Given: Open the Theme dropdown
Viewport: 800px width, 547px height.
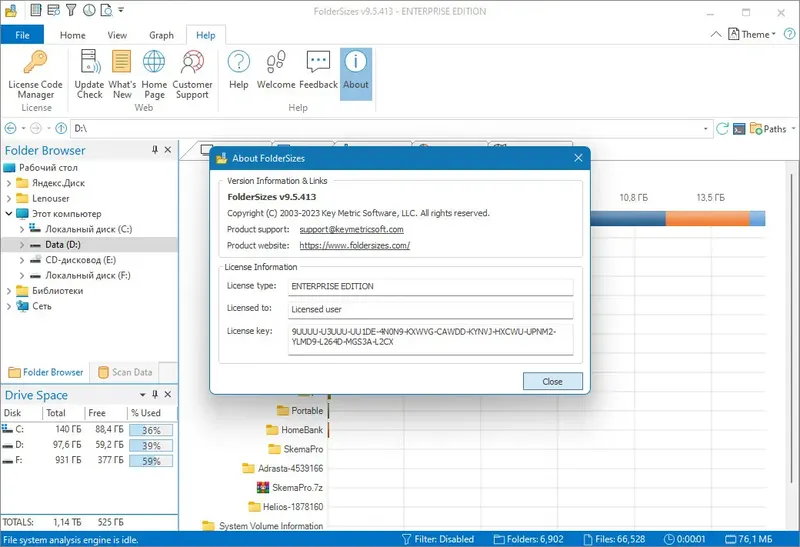Looking at the screenshot, I should pyautogui.click(x=752, y=34).
